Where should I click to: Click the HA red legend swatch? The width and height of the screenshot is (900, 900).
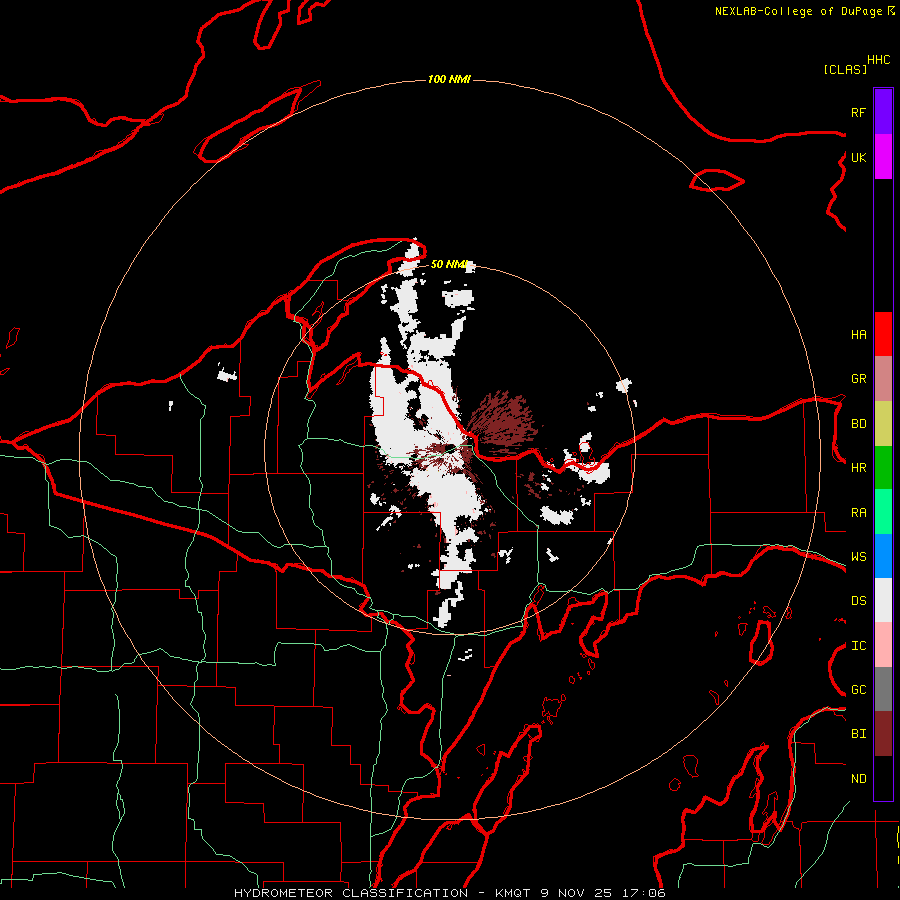tap(883, 334)
